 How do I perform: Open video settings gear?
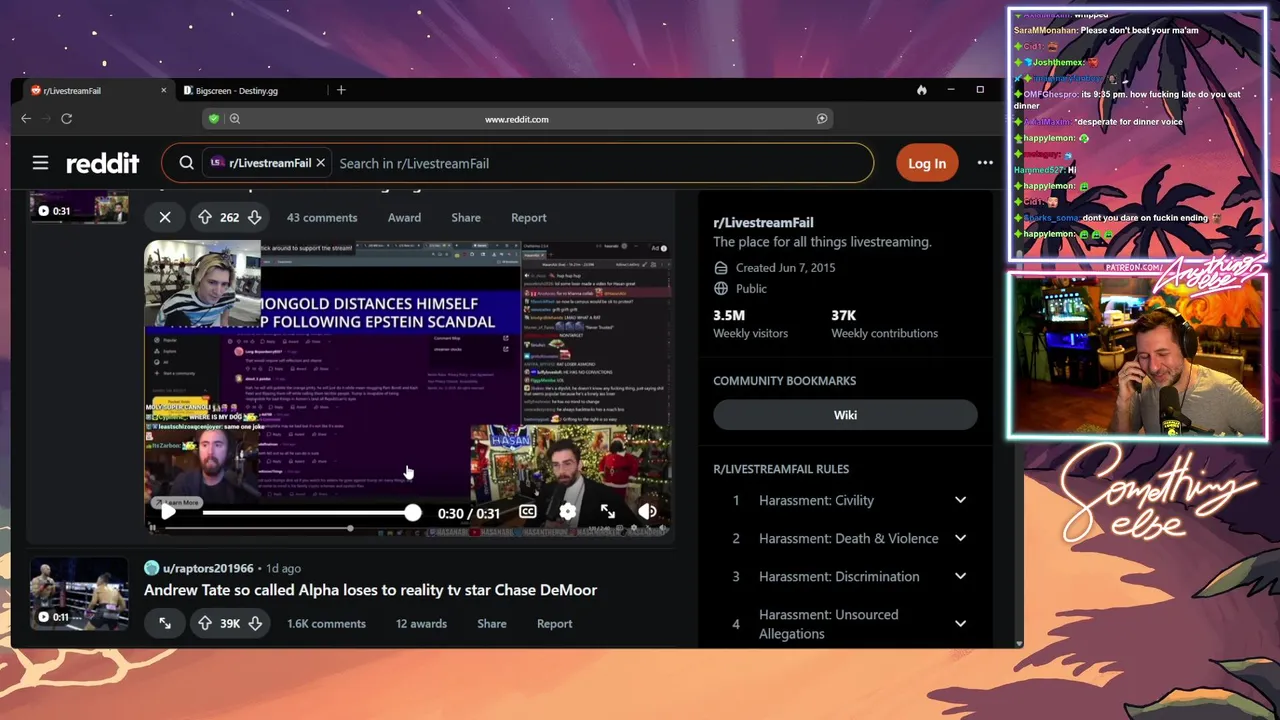tap(568, 512)
